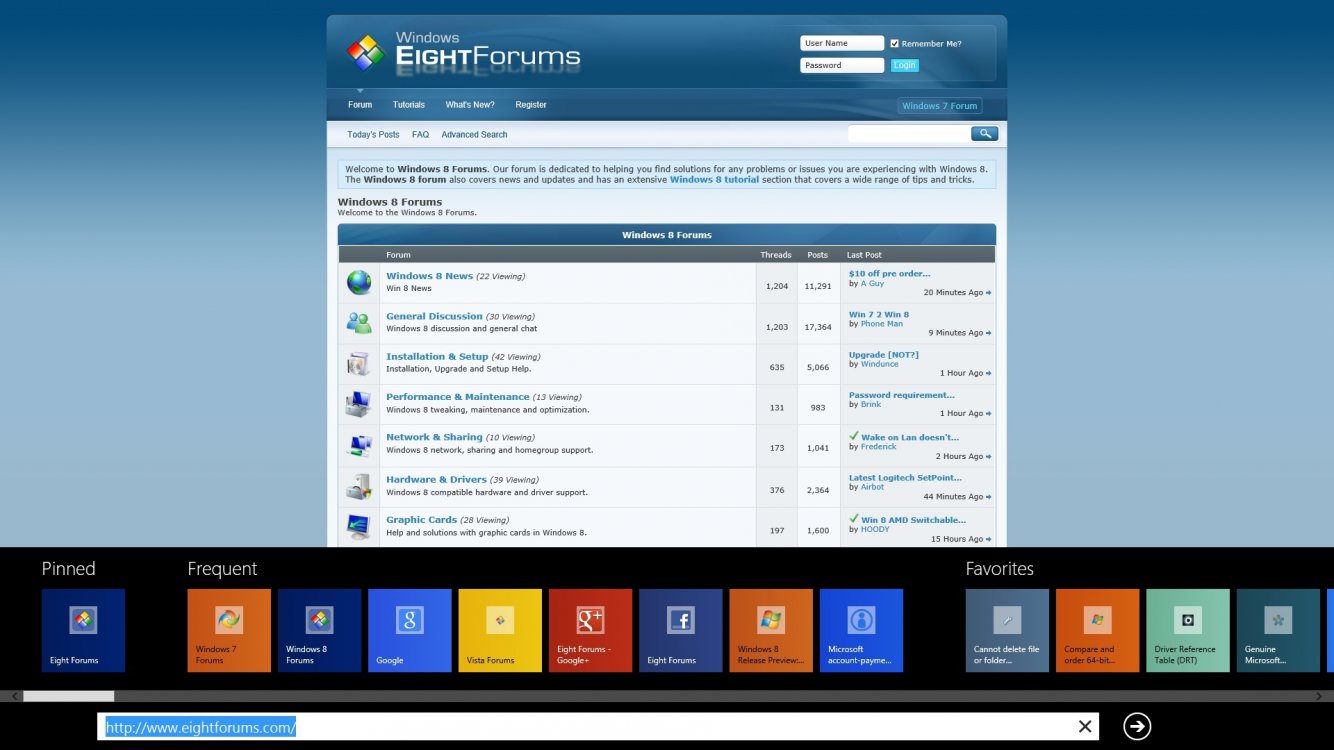Screen dimensions: 1334x750
Task: Select the What's New? nav tab
Action: (470, 105)
